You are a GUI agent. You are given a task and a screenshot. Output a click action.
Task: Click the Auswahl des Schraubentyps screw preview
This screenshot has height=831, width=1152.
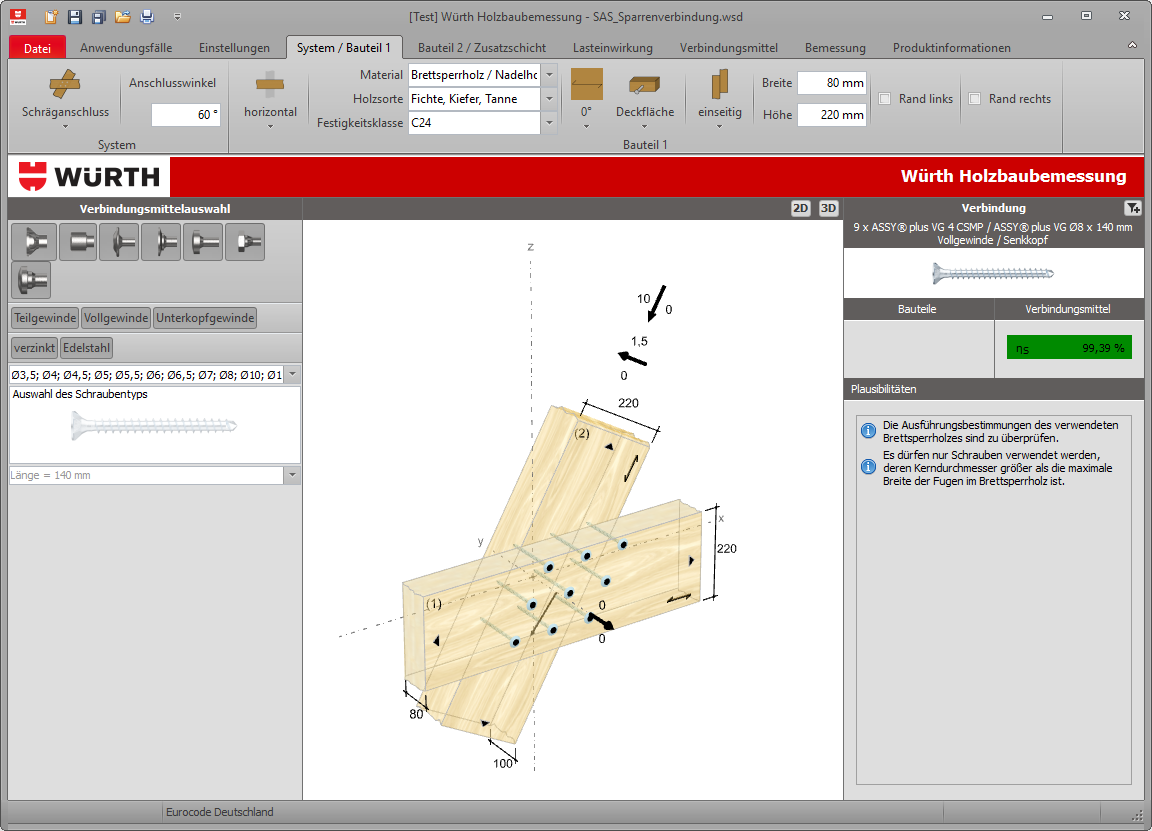pyautogui.click(x=155, y=425)
